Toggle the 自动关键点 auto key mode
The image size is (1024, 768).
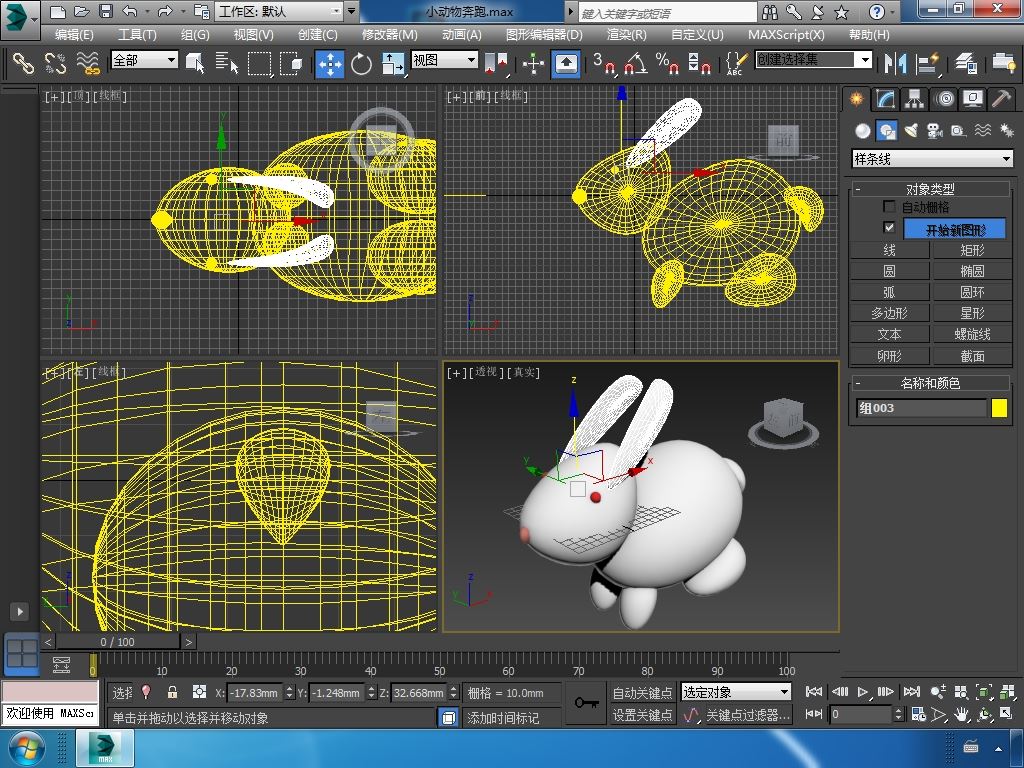click(x=642, y=692)
